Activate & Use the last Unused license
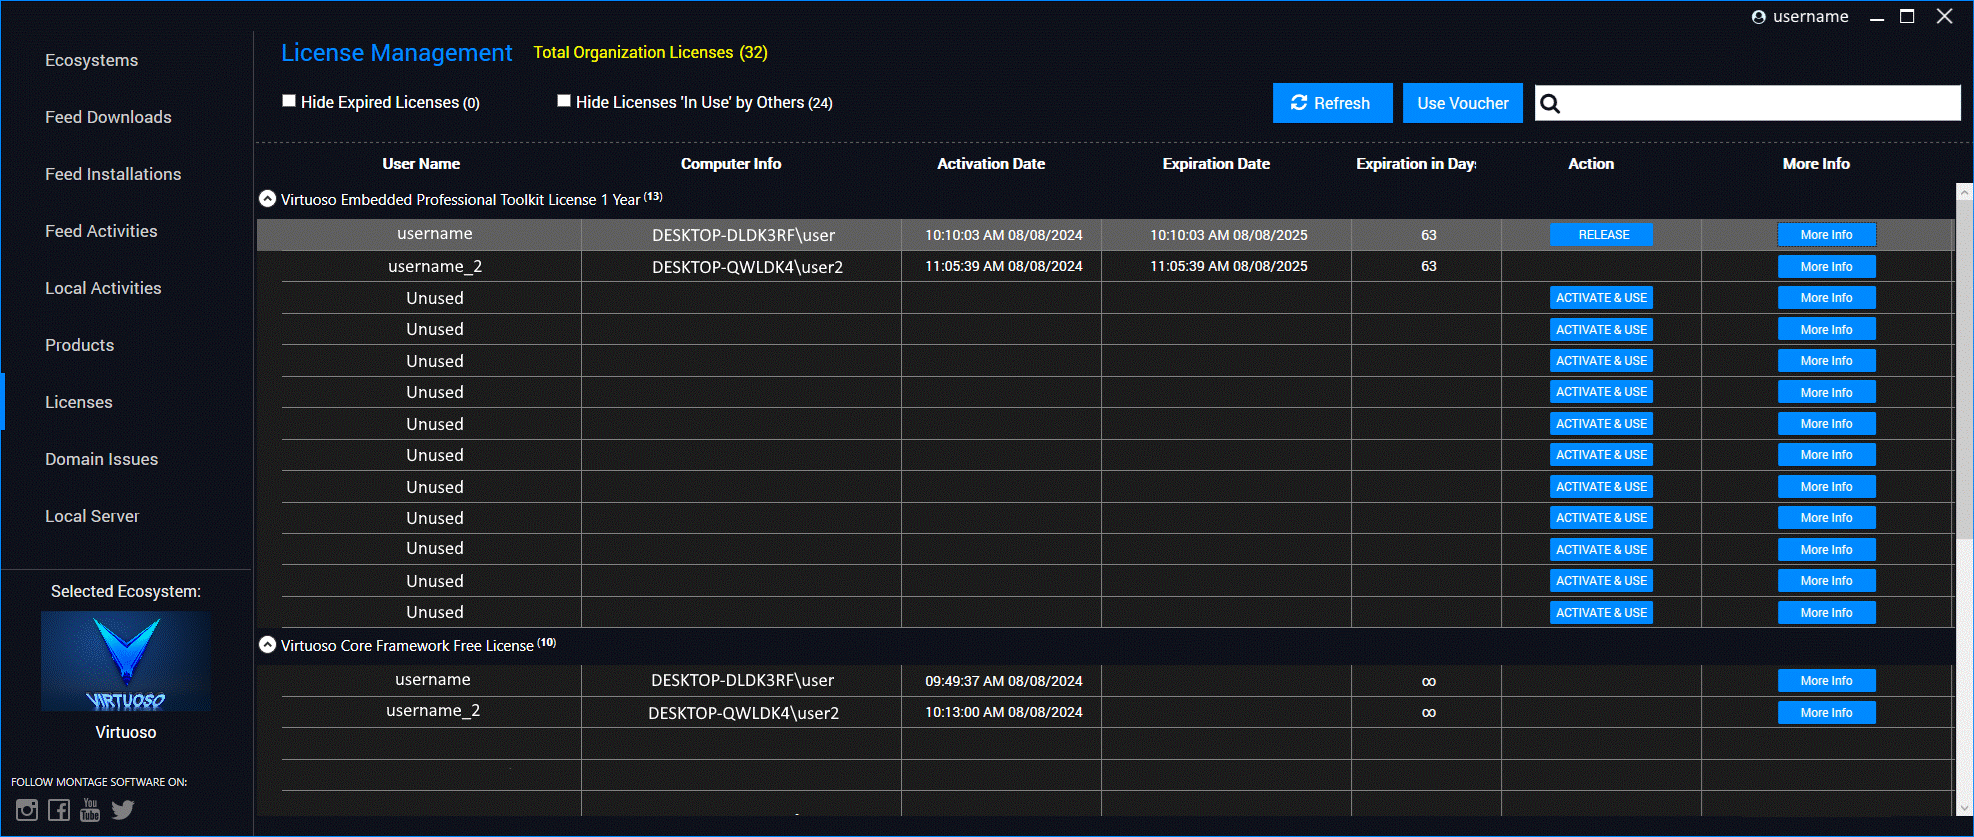 1602,613
